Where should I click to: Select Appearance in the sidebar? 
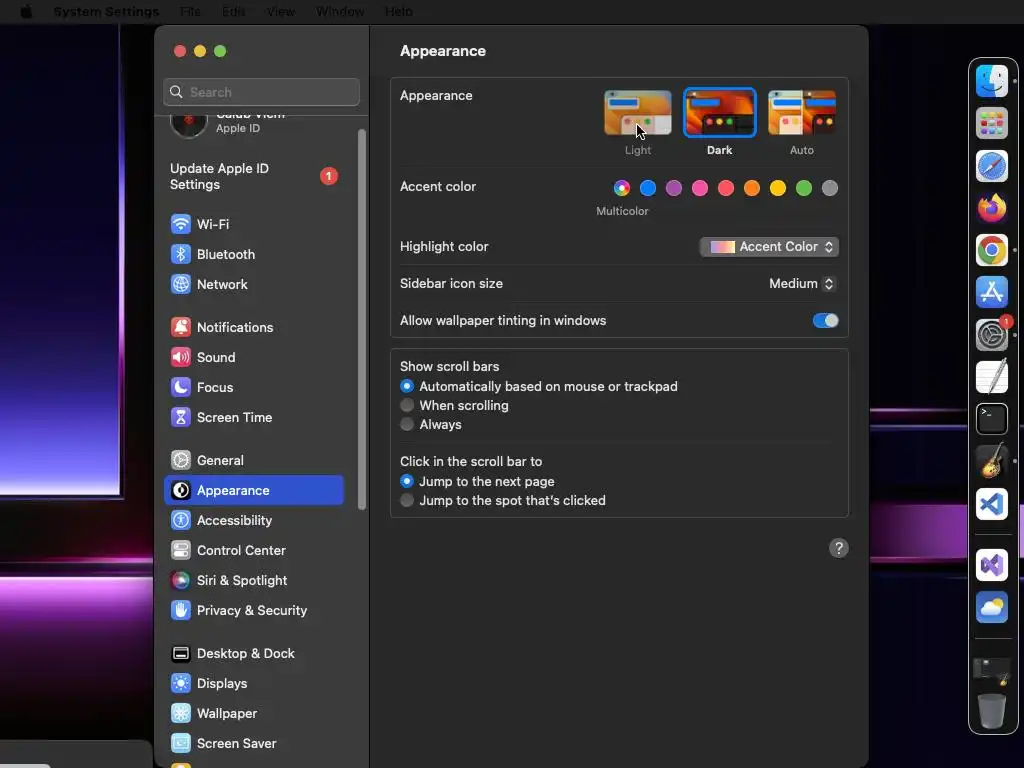pos(253,490)
